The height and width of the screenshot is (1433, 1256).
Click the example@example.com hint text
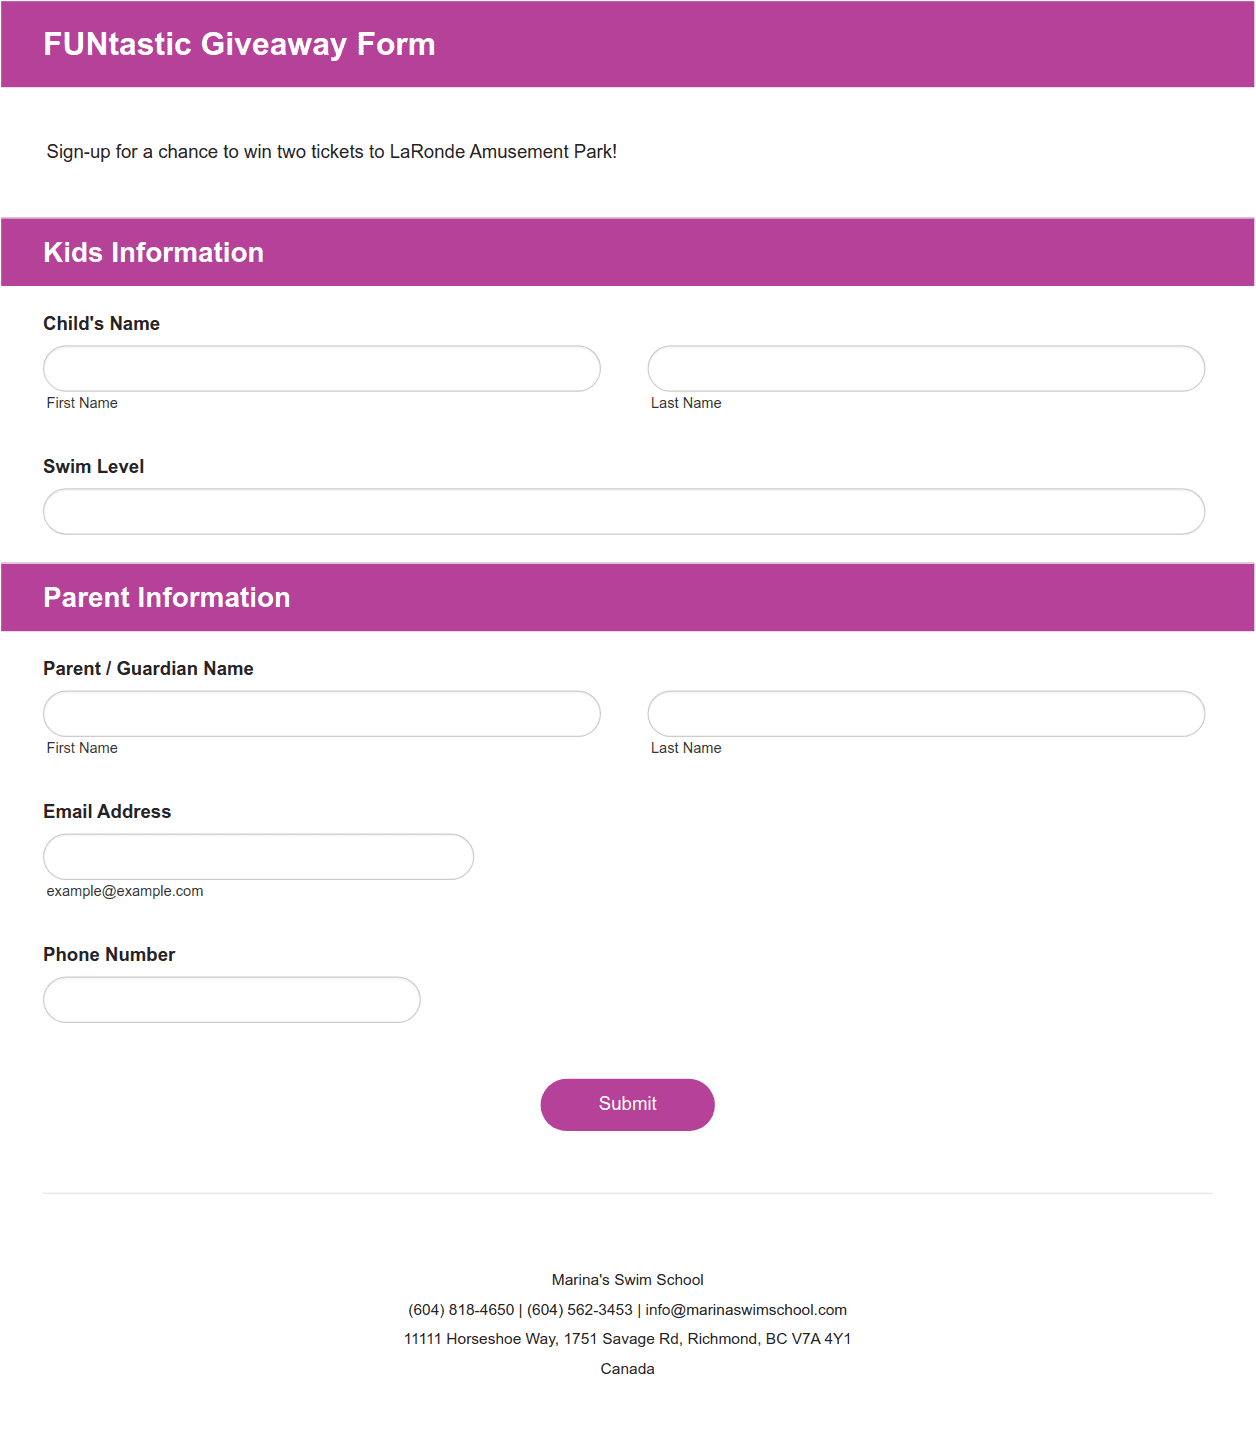[x=125, y=891]
